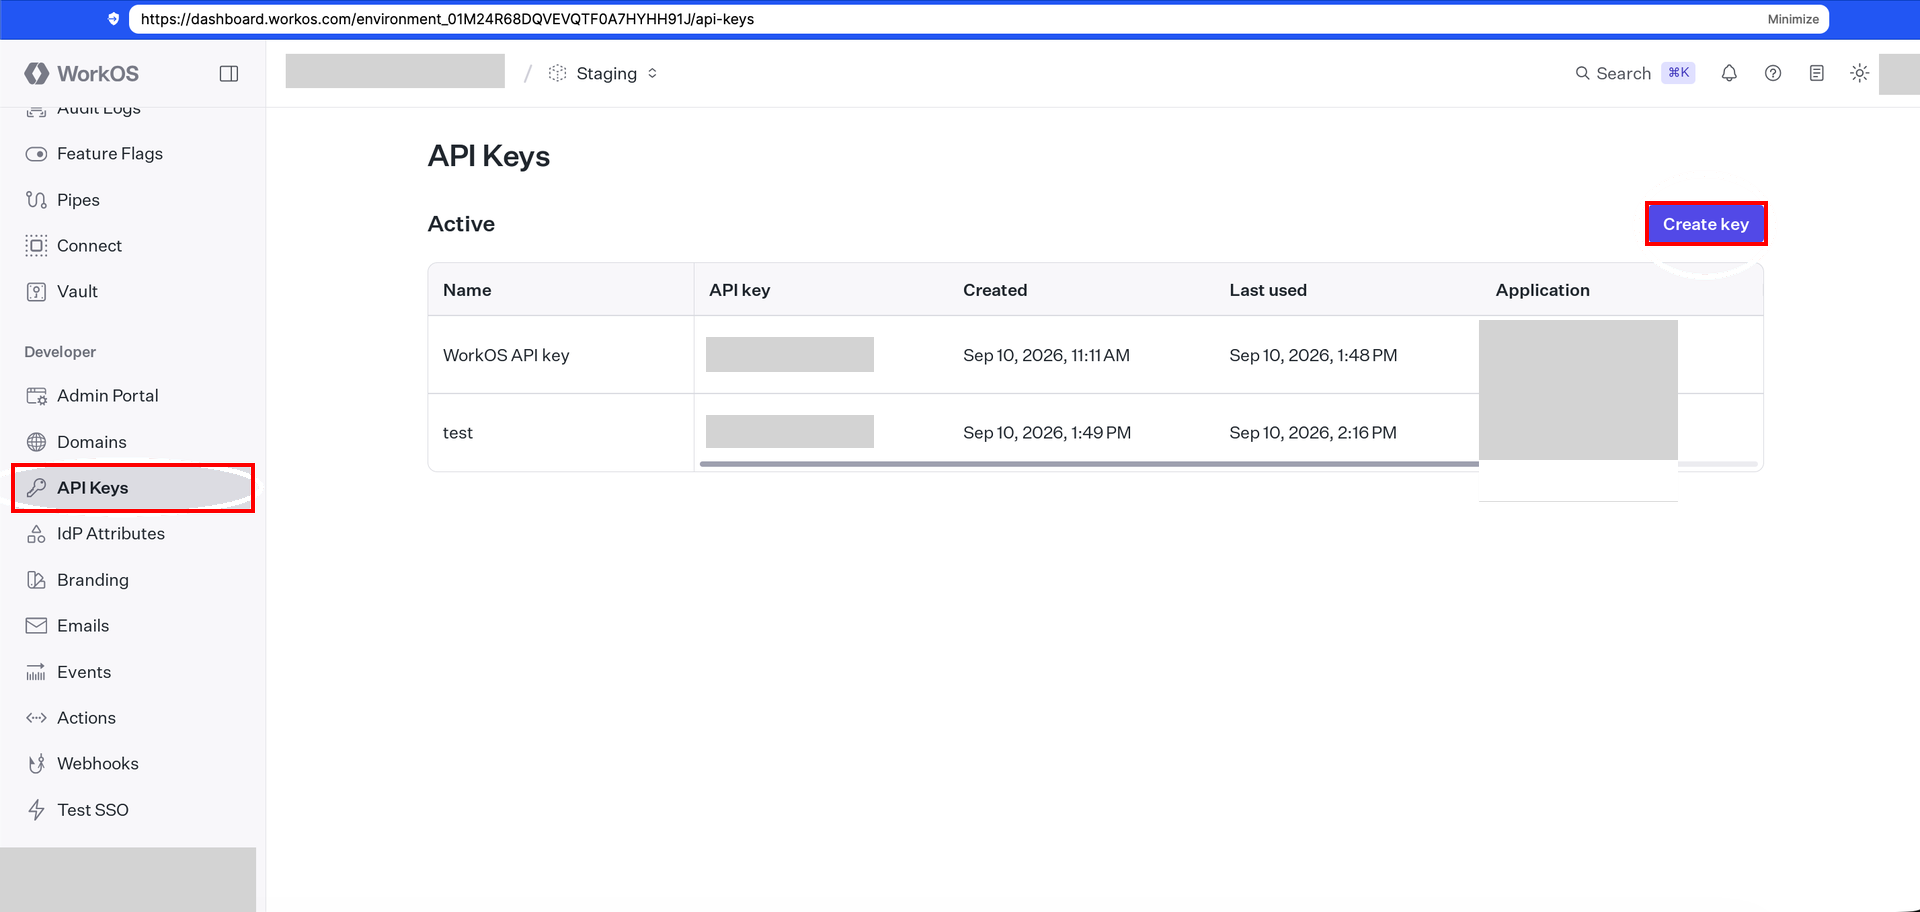Click Sep 10, 2026, 1:49 PM created date

pyautogui.click(x=1047, y=433)
